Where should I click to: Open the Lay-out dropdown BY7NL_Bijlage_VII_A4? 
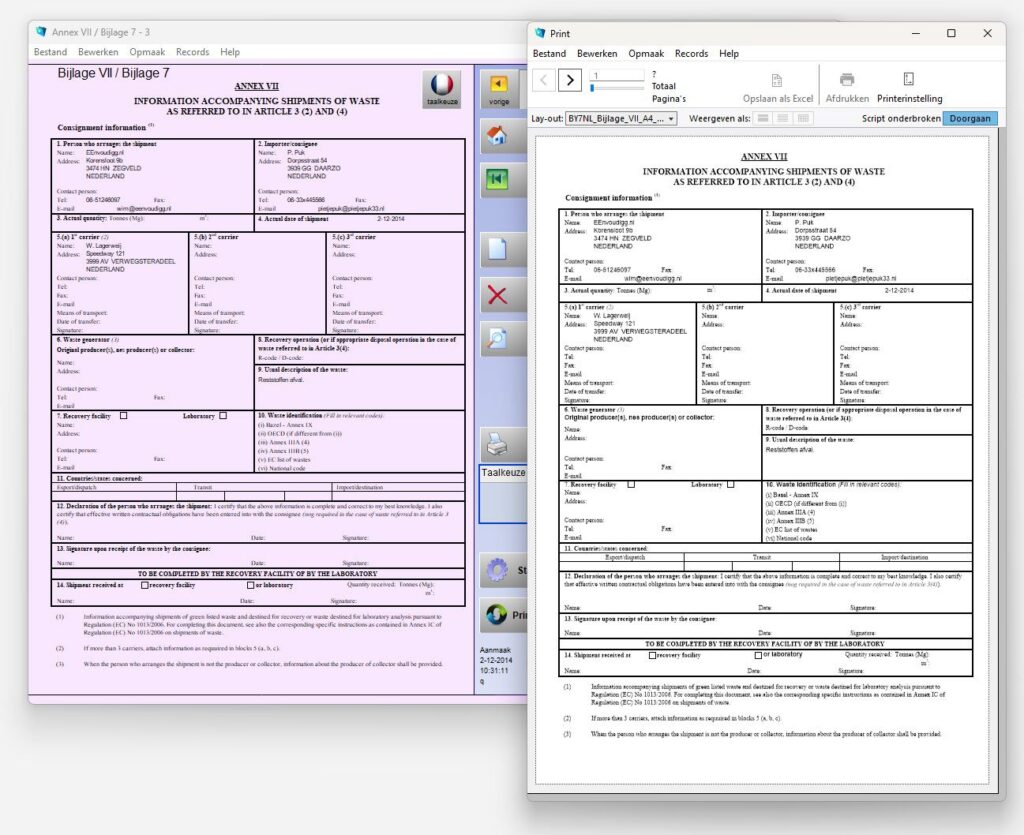tap(621, 118)
